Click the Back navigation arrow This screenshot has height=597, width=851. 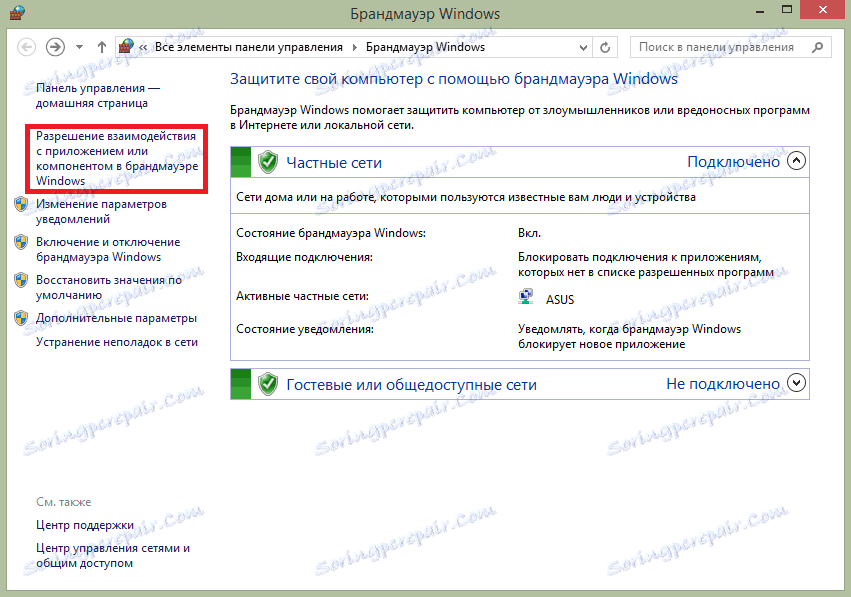27,47
